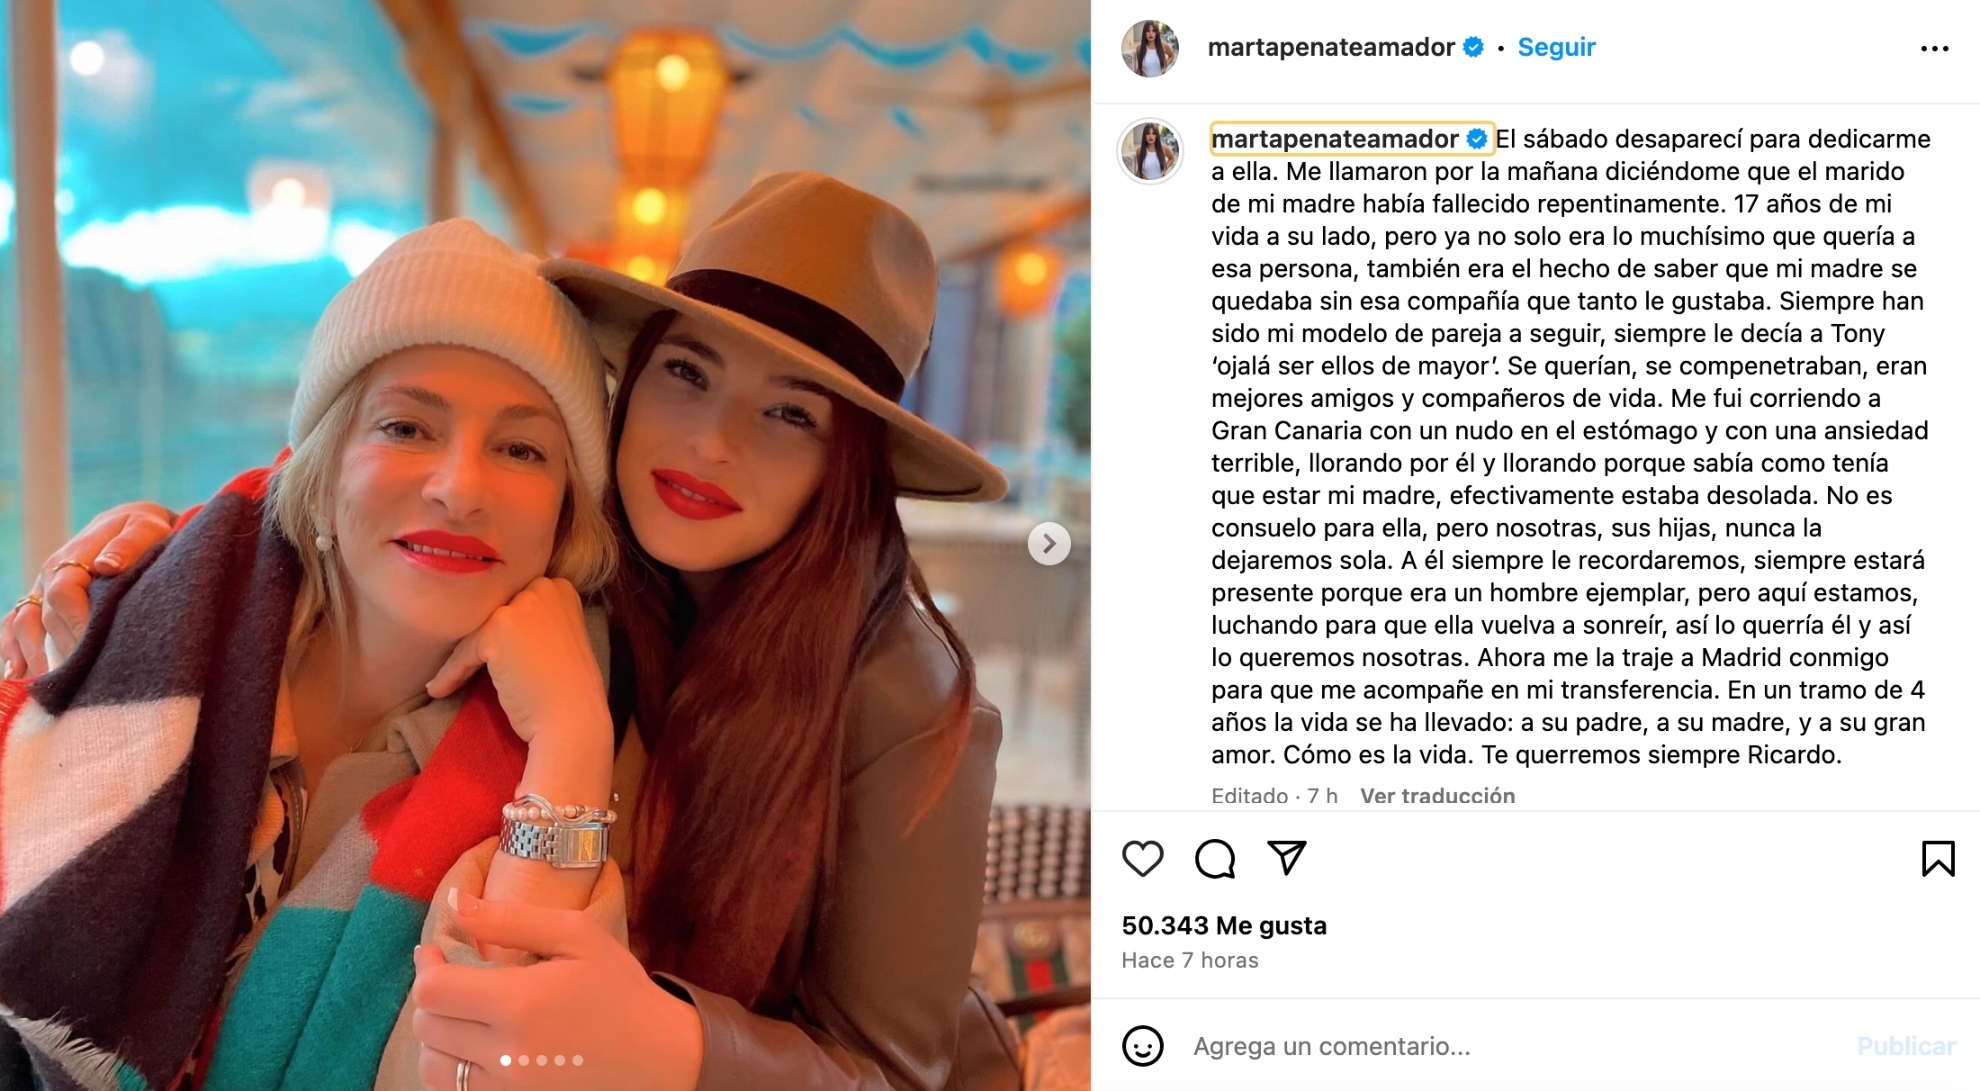Image resolution: width=1980 pixels, height=1091 pixels.
Task: Open the three-dot more options menu
Action: 1935,48
